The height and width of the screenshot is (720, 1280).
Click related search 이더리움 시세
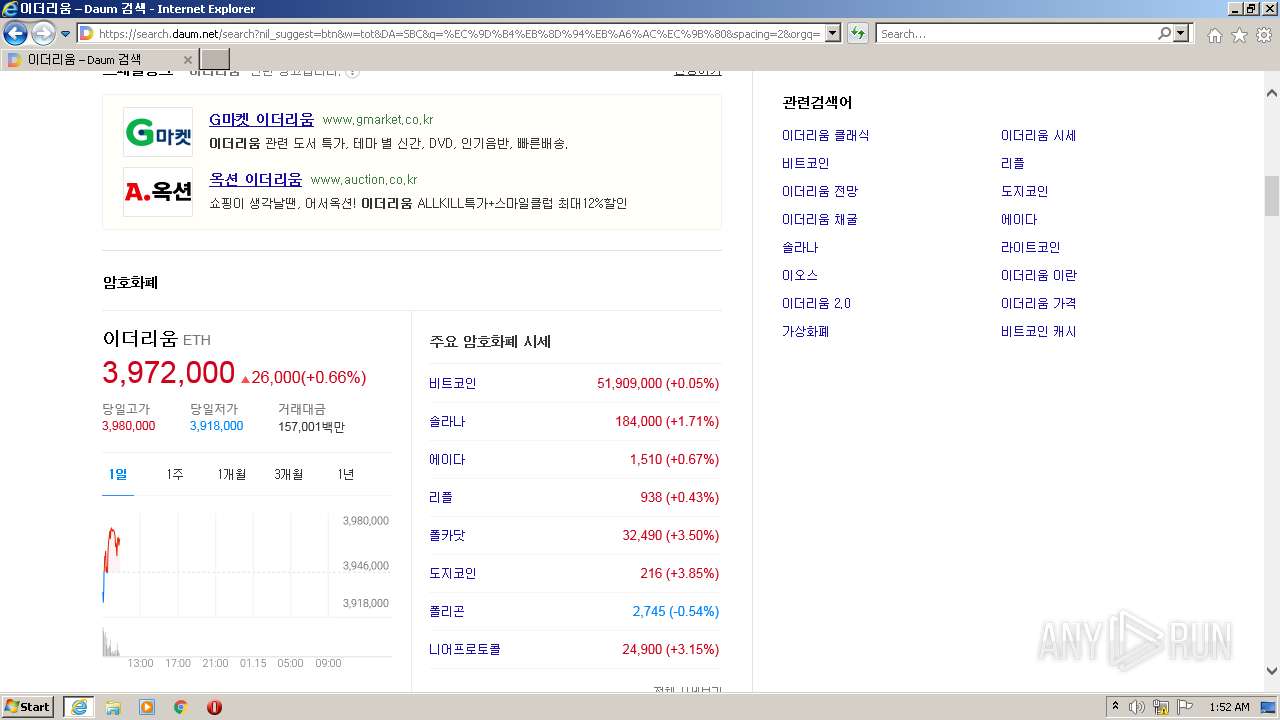(x=1038, y=135)
